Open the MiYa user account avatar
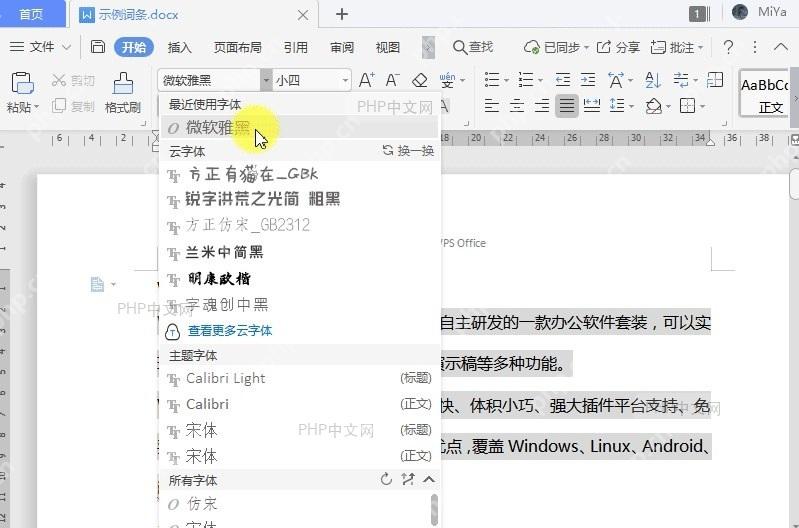The image size is (799, 528). click(740, 12)
